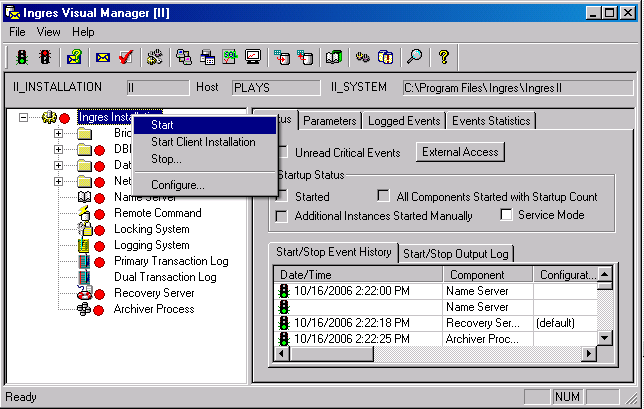Screen dimensions: 644x409
Task: Open the Help menu
Action: (x=83, y=32)
